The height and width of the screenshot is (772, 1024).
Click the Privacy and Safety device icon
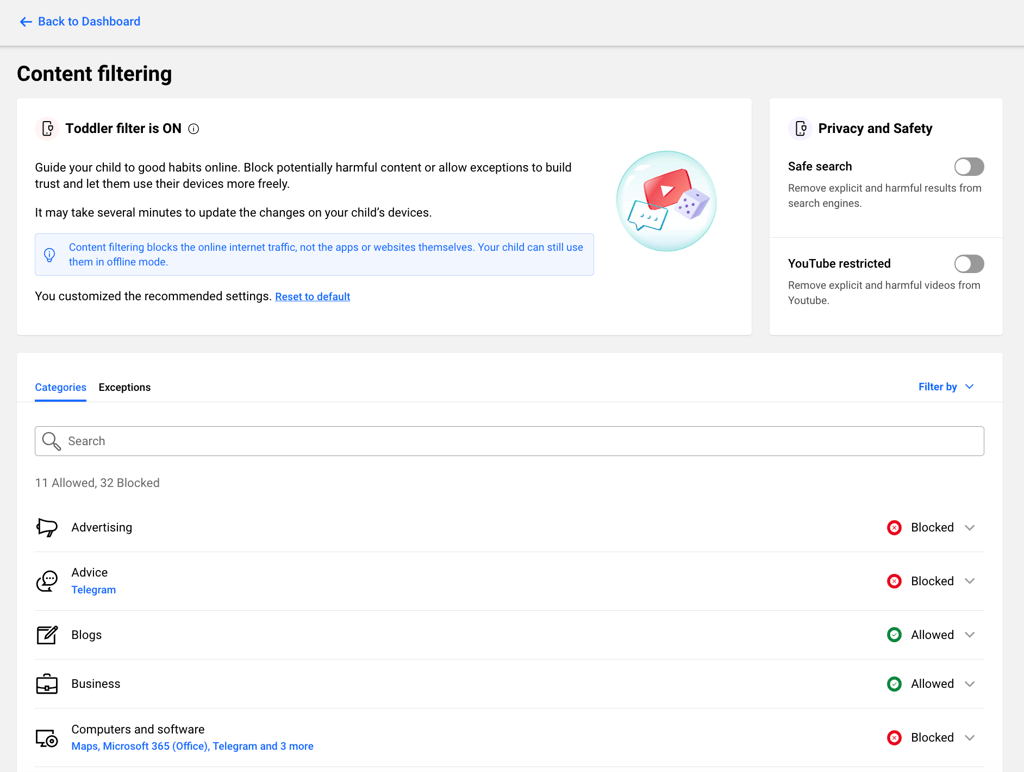800,129
